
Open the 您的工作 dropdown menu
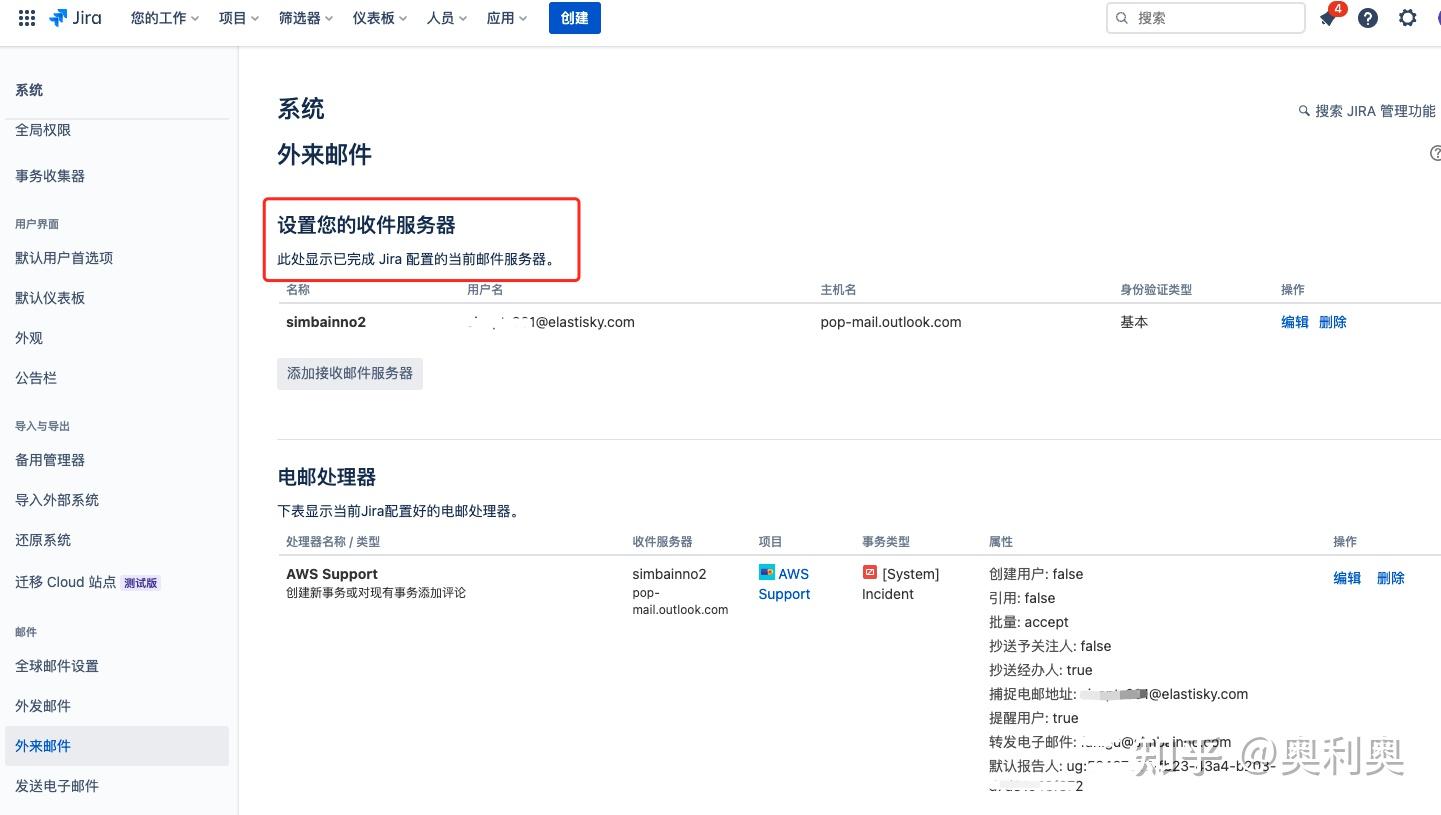pos(165,18)
